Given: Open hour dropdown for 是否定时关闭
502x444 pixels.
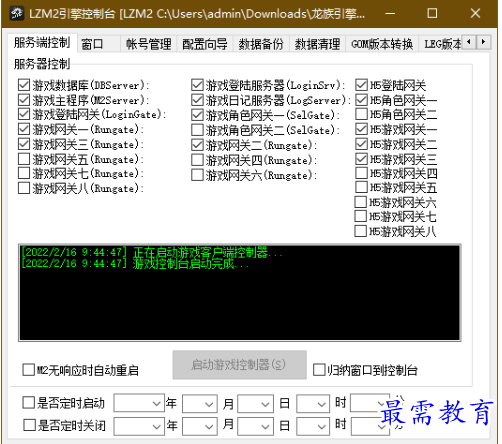Looking at the screenshot, I should tap(313, 426).
